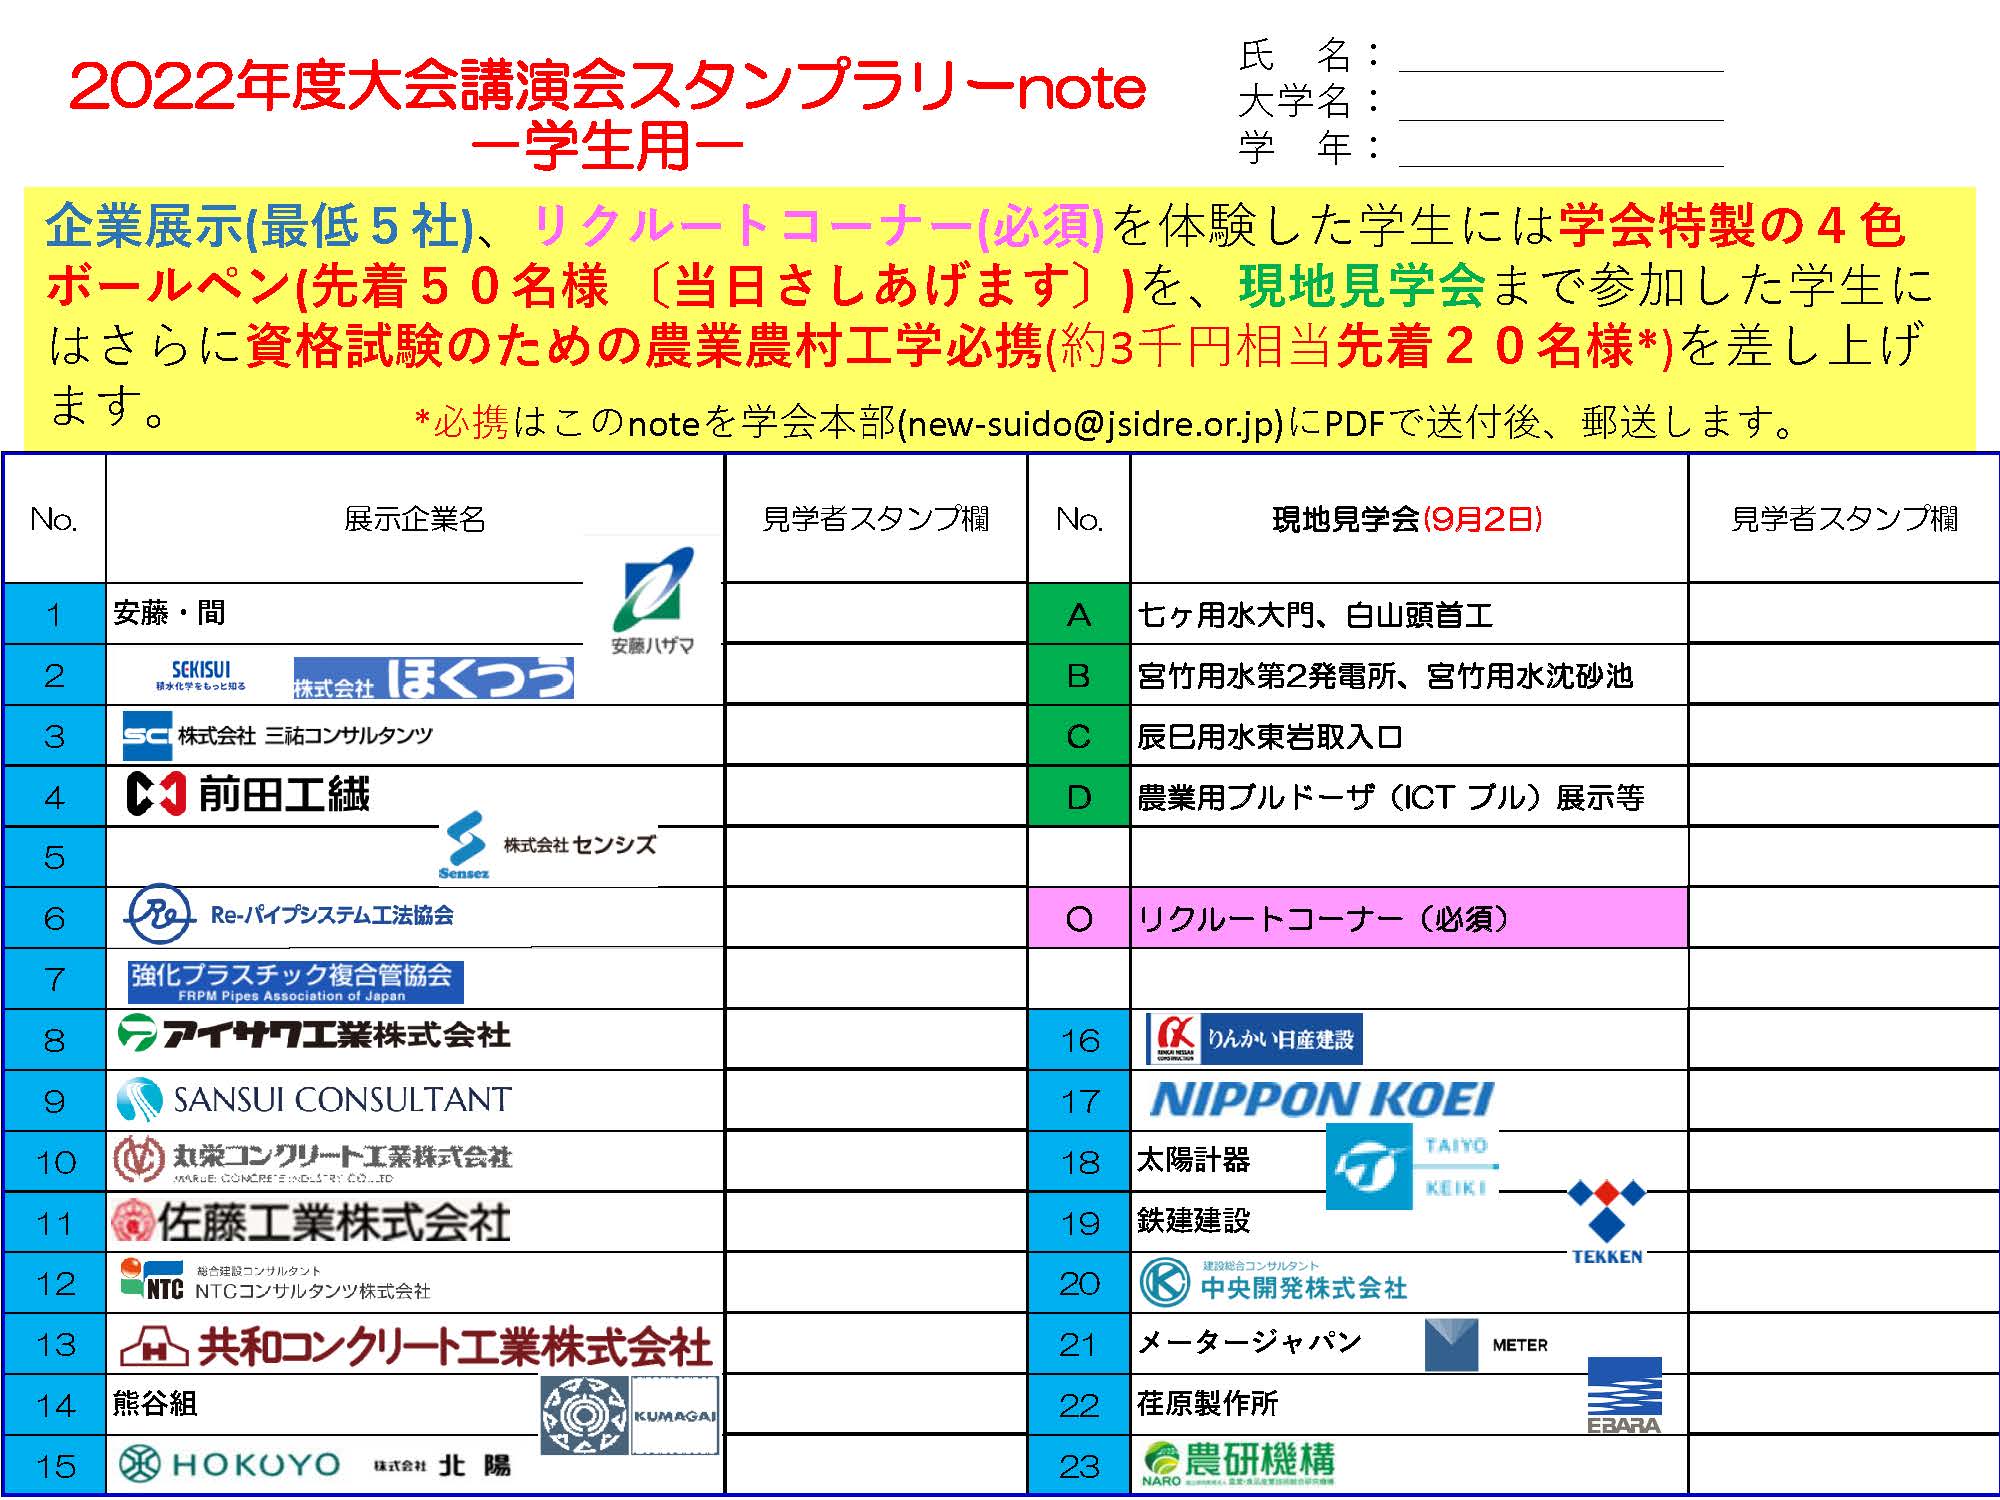This screenshot has height=1500, width=2000.
Task: Click the SC 三祐コンサルタンツ logo
Action: coord(278,736)
